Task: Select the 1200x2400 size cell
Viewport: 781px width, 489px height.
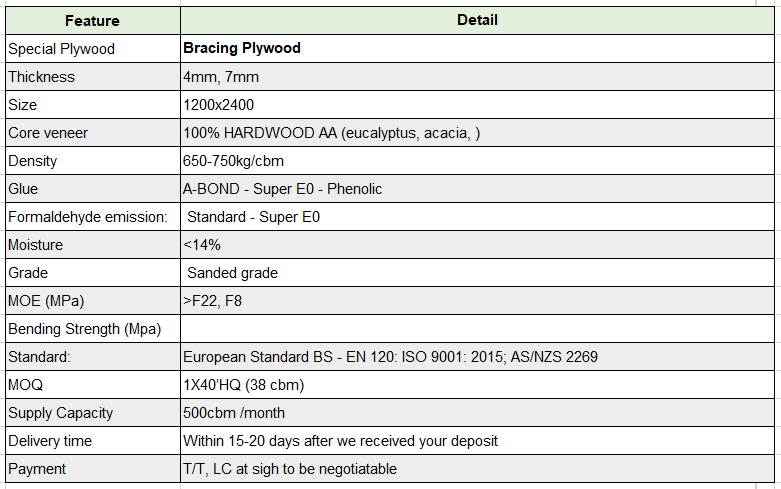Action: [477, 105]
